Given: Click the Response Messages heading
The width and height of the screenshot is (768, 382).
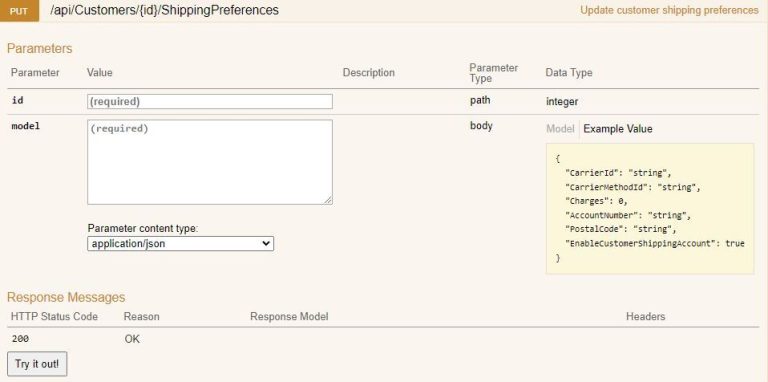Looking at the screenshot, I should tap(66, 297).
